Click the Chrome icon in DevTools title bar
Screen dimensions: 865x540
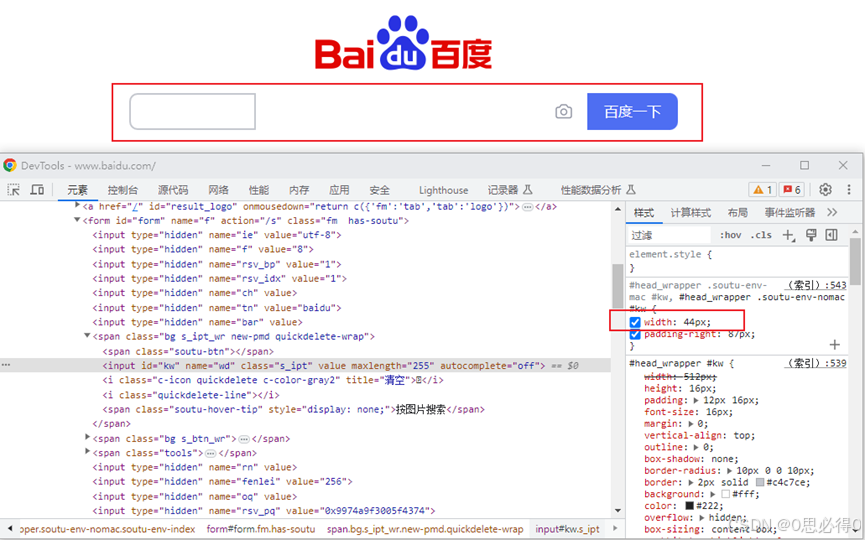point(10,165)
